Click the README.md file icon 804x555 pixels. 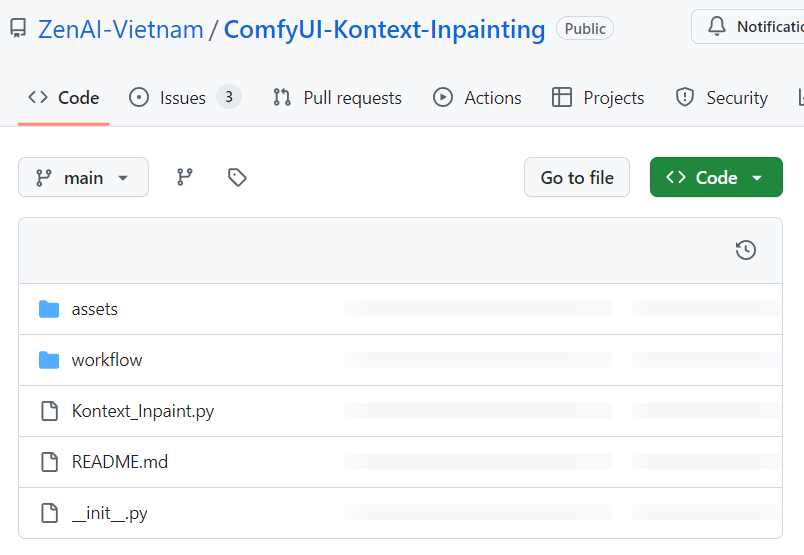tap(49, 462)
